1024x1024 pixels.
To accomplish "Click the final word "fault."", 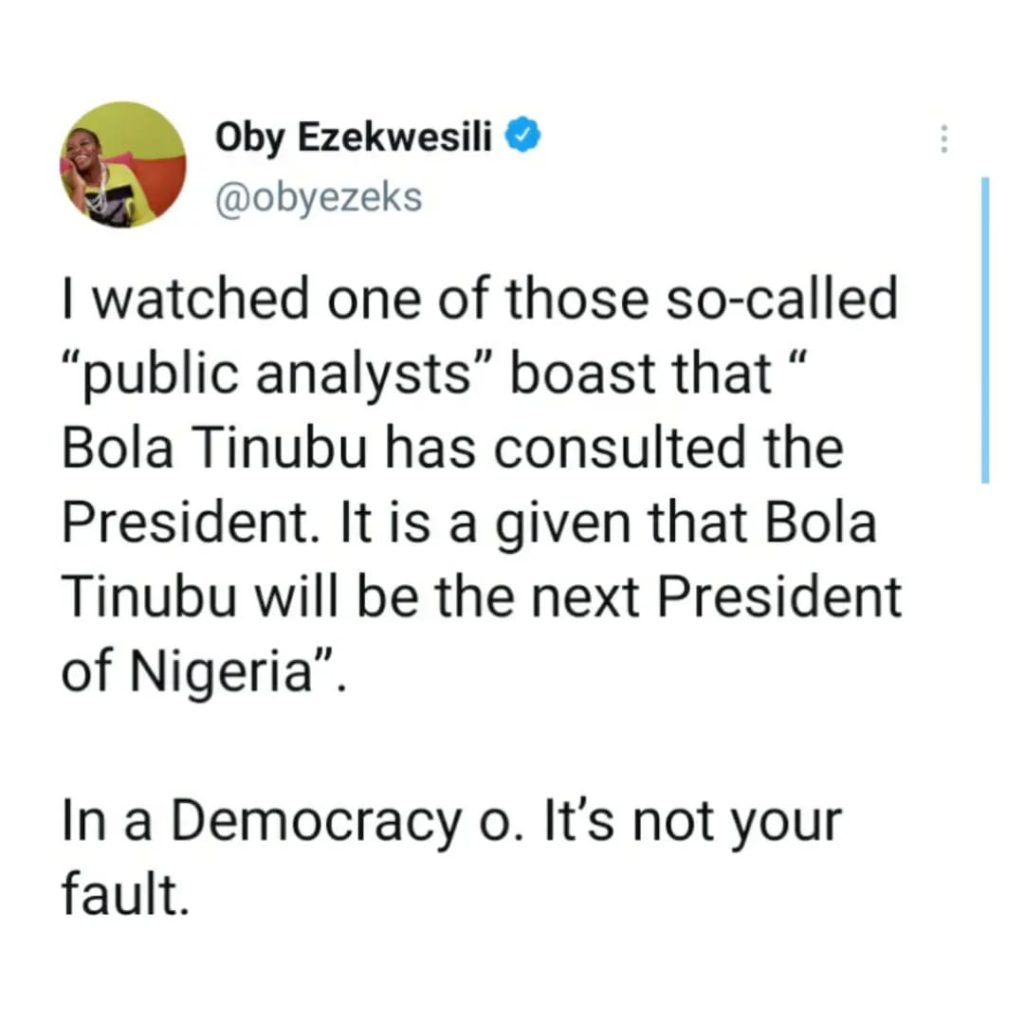I will click(x=123, y=894).
